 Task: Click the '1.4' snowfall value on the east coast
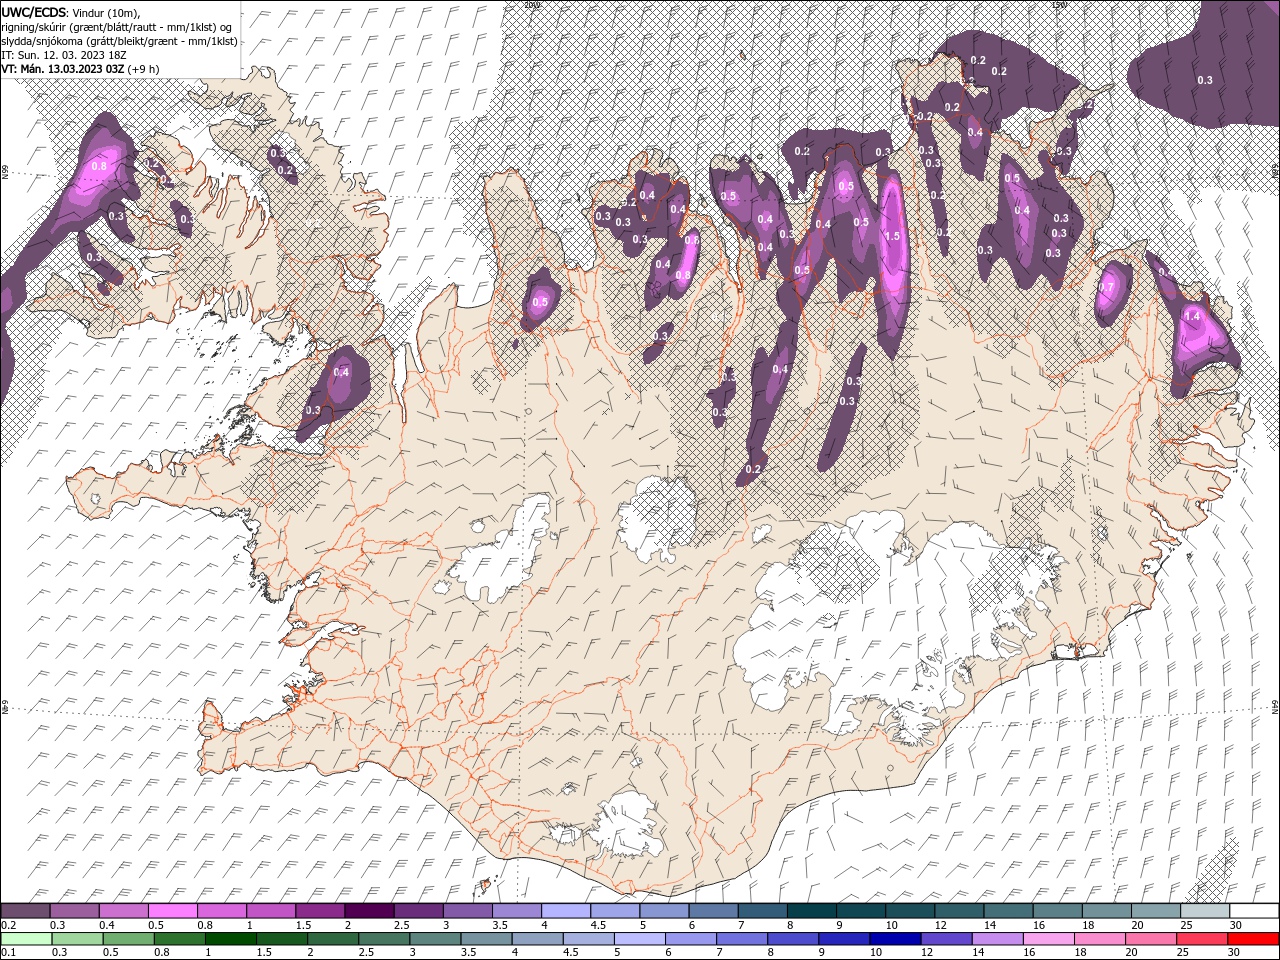tap(1192, 316)
